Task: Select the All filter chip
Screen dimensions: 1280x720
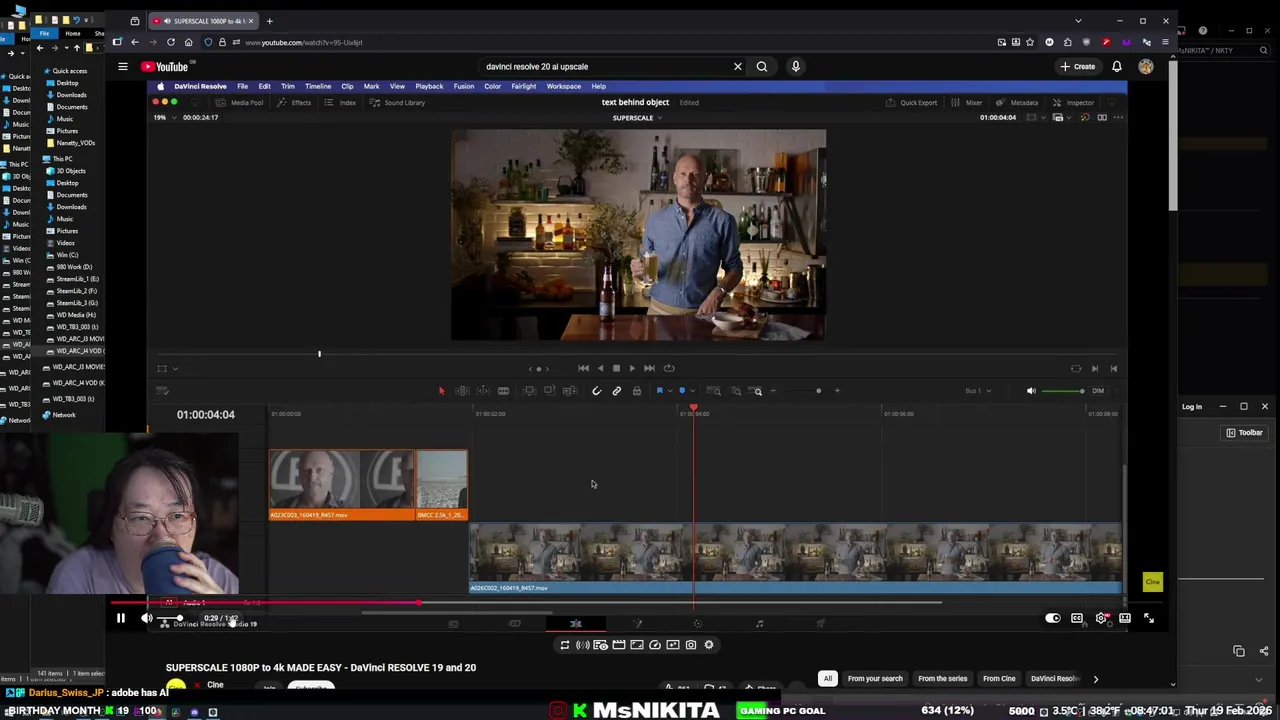Action: click(x=827, y=679)
